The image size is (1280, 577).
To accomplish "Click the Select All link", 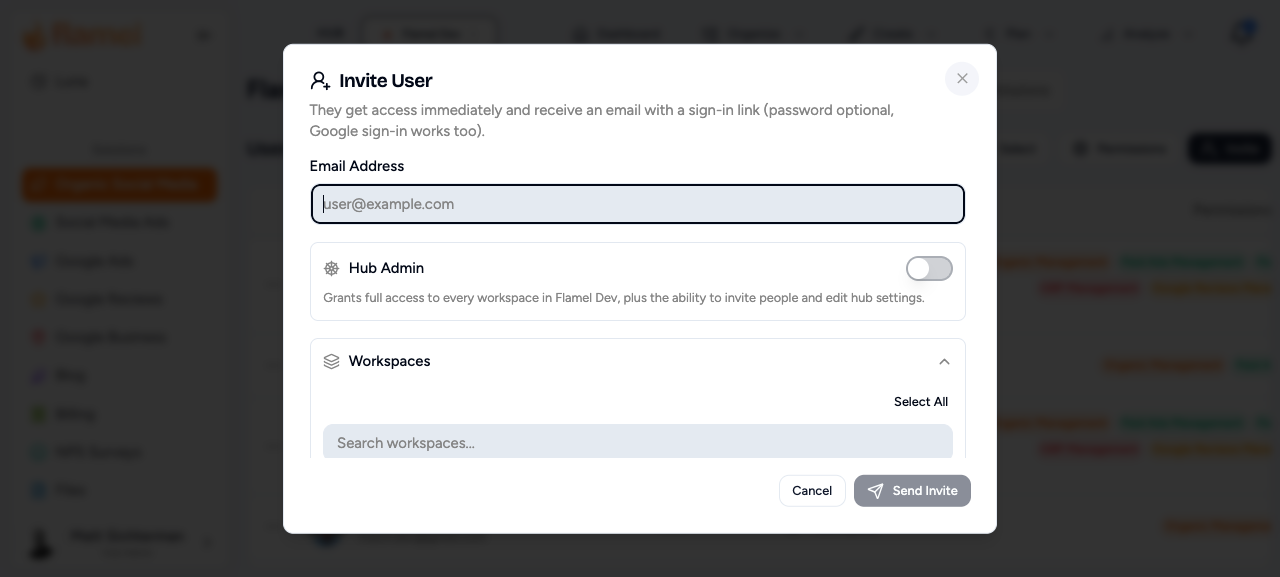I will [x=921, y=402].
